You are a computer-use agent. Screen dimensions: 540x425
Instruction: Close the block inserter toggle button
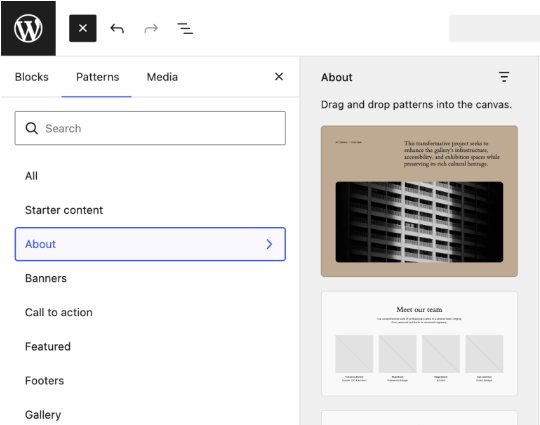click(x=83, y=28)
